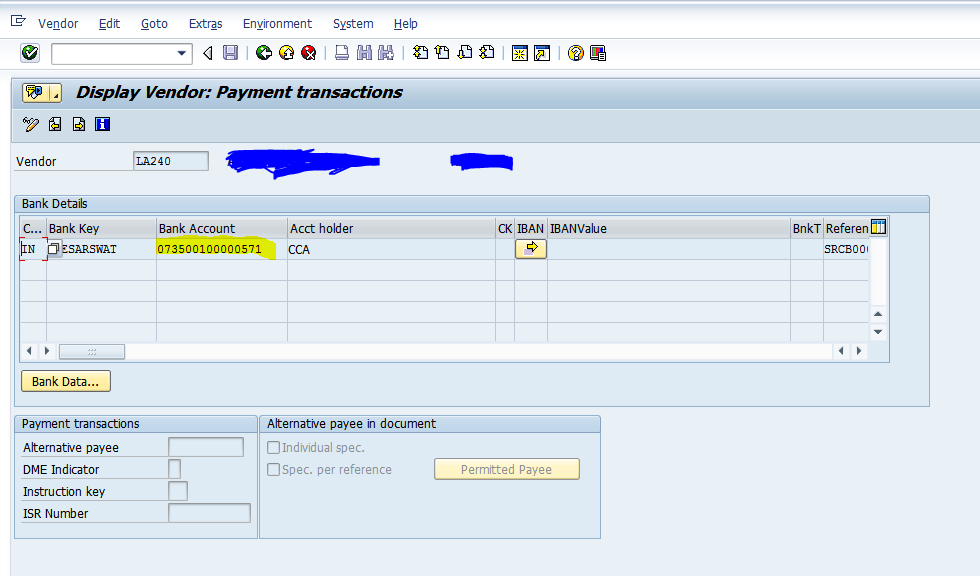
Task: Open the Environment menu
Action: pyautogui.click(x=277, y=23)
